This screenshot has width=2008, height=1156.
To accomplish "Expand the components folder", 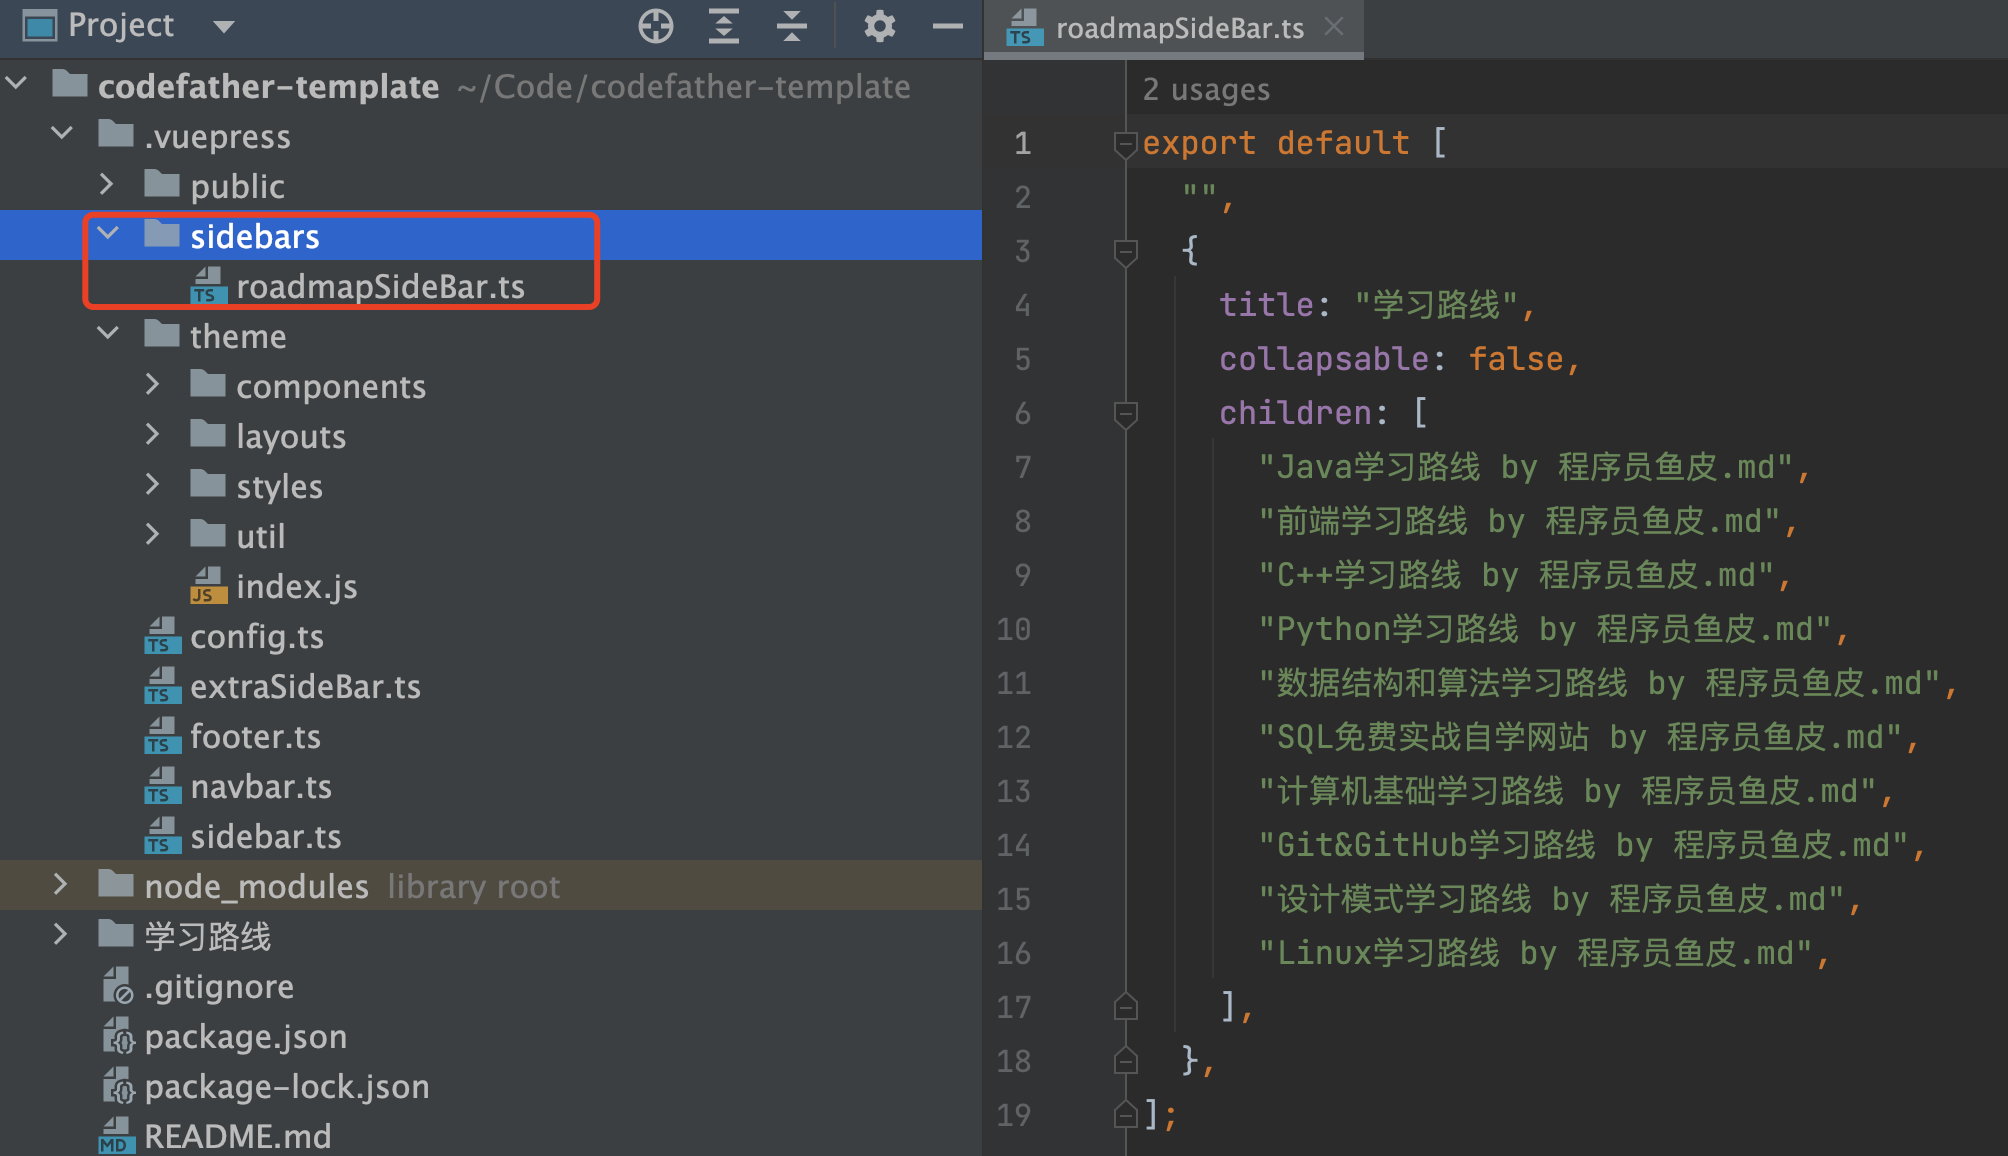I will coord(152,385).
